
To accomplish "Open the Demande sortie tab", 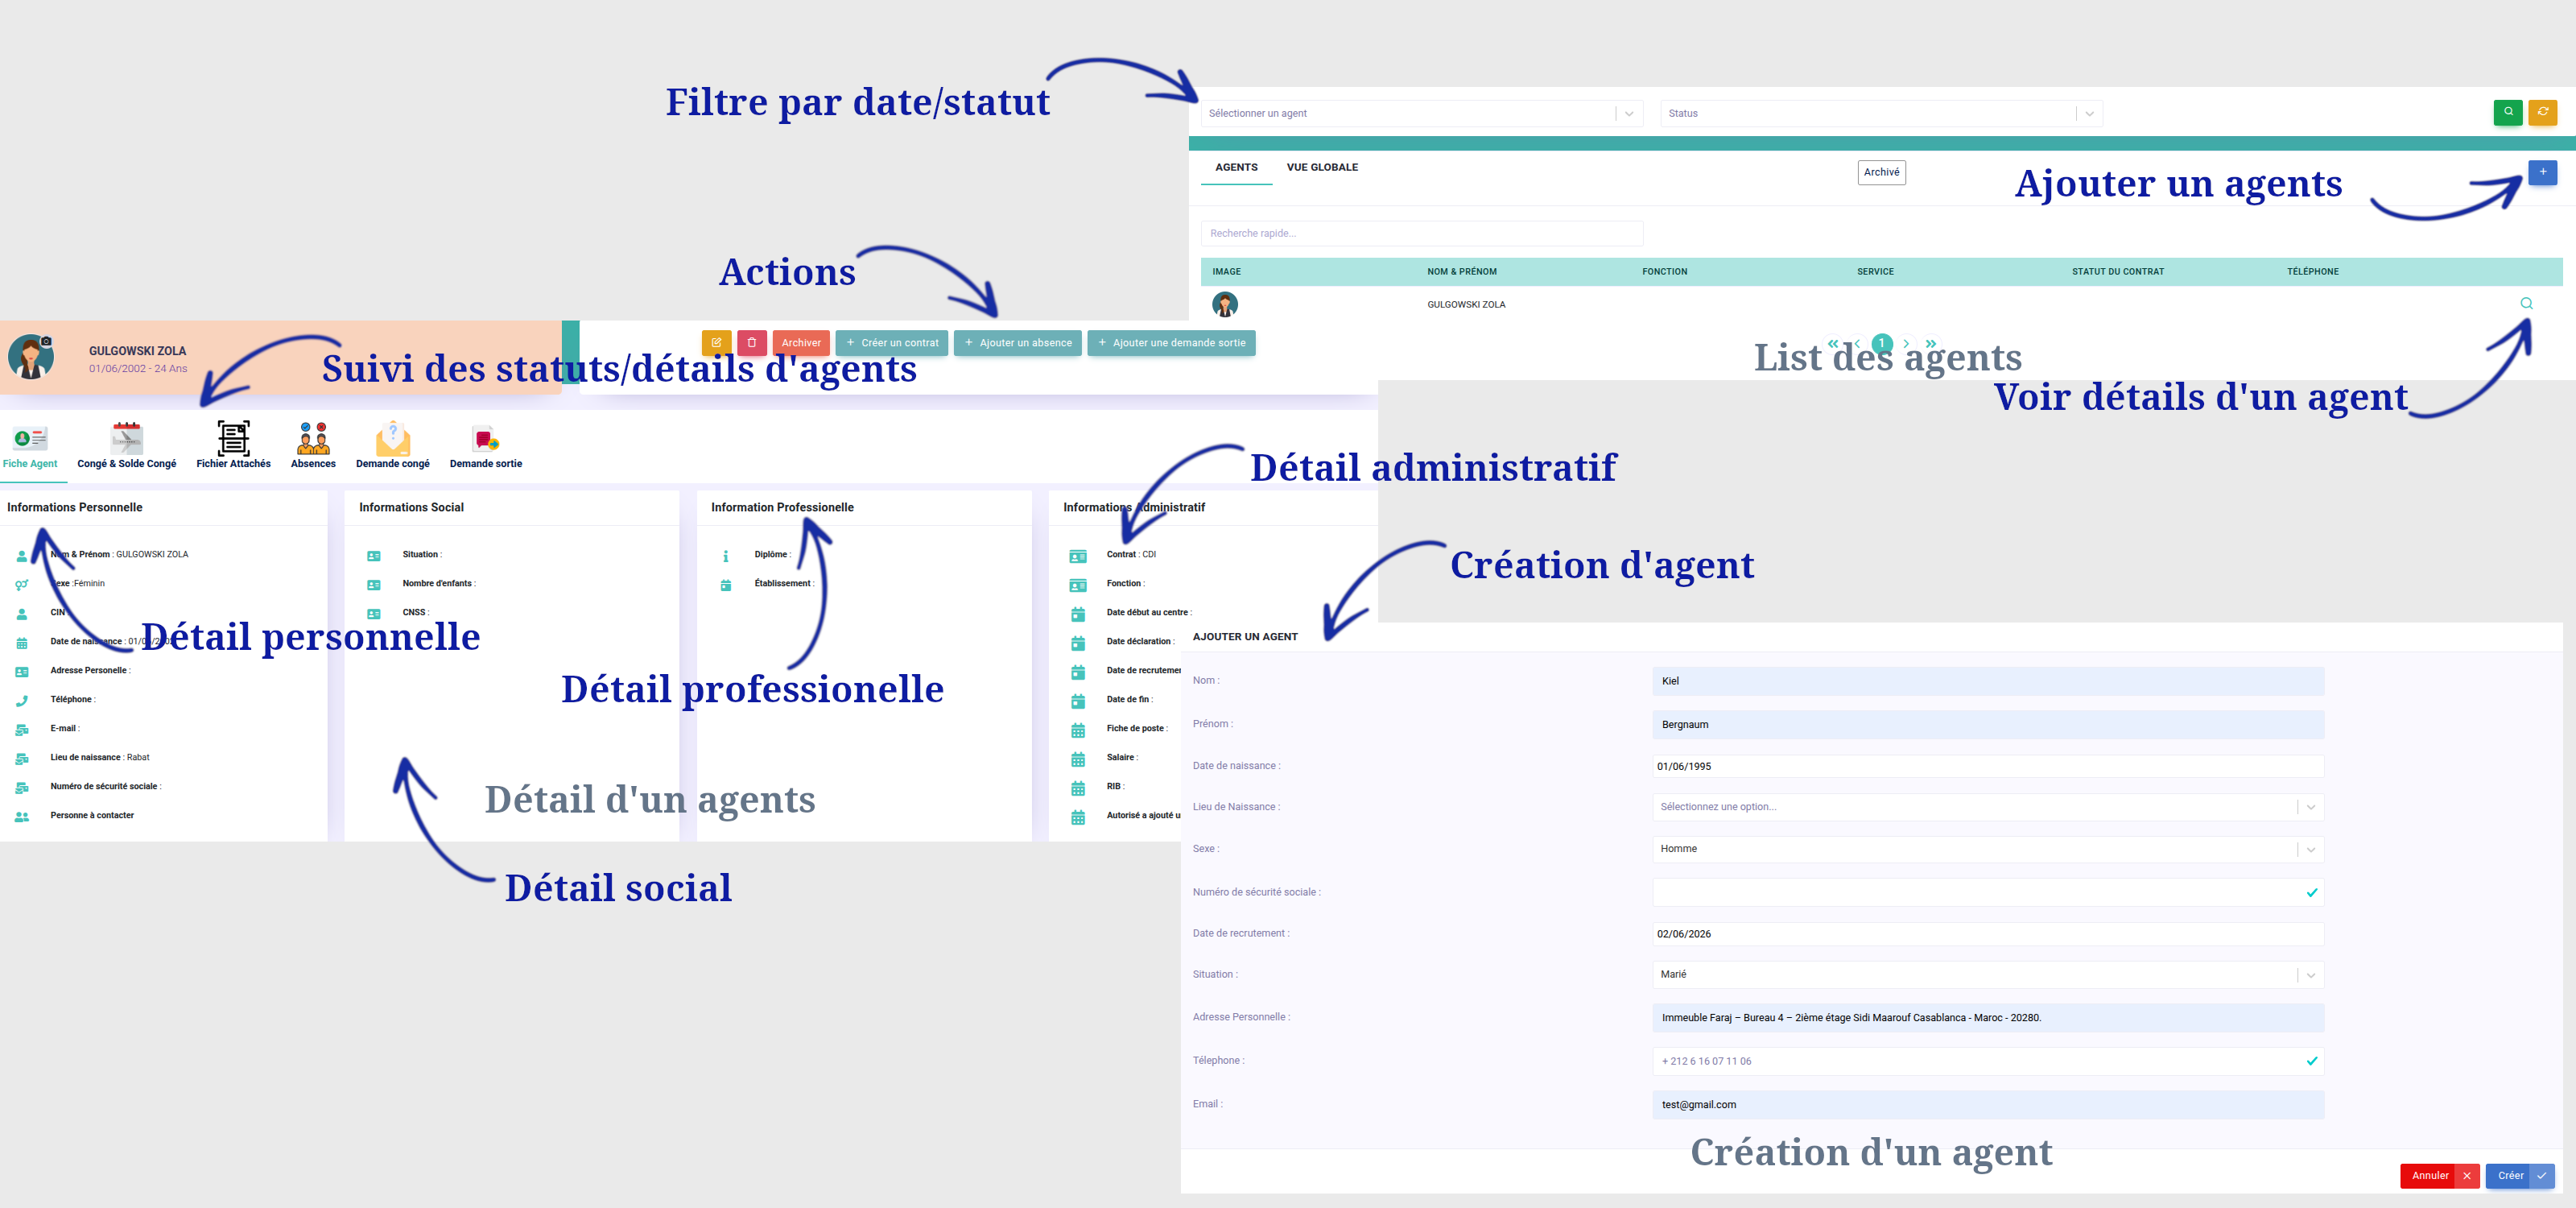I will [x=486, y=446].
